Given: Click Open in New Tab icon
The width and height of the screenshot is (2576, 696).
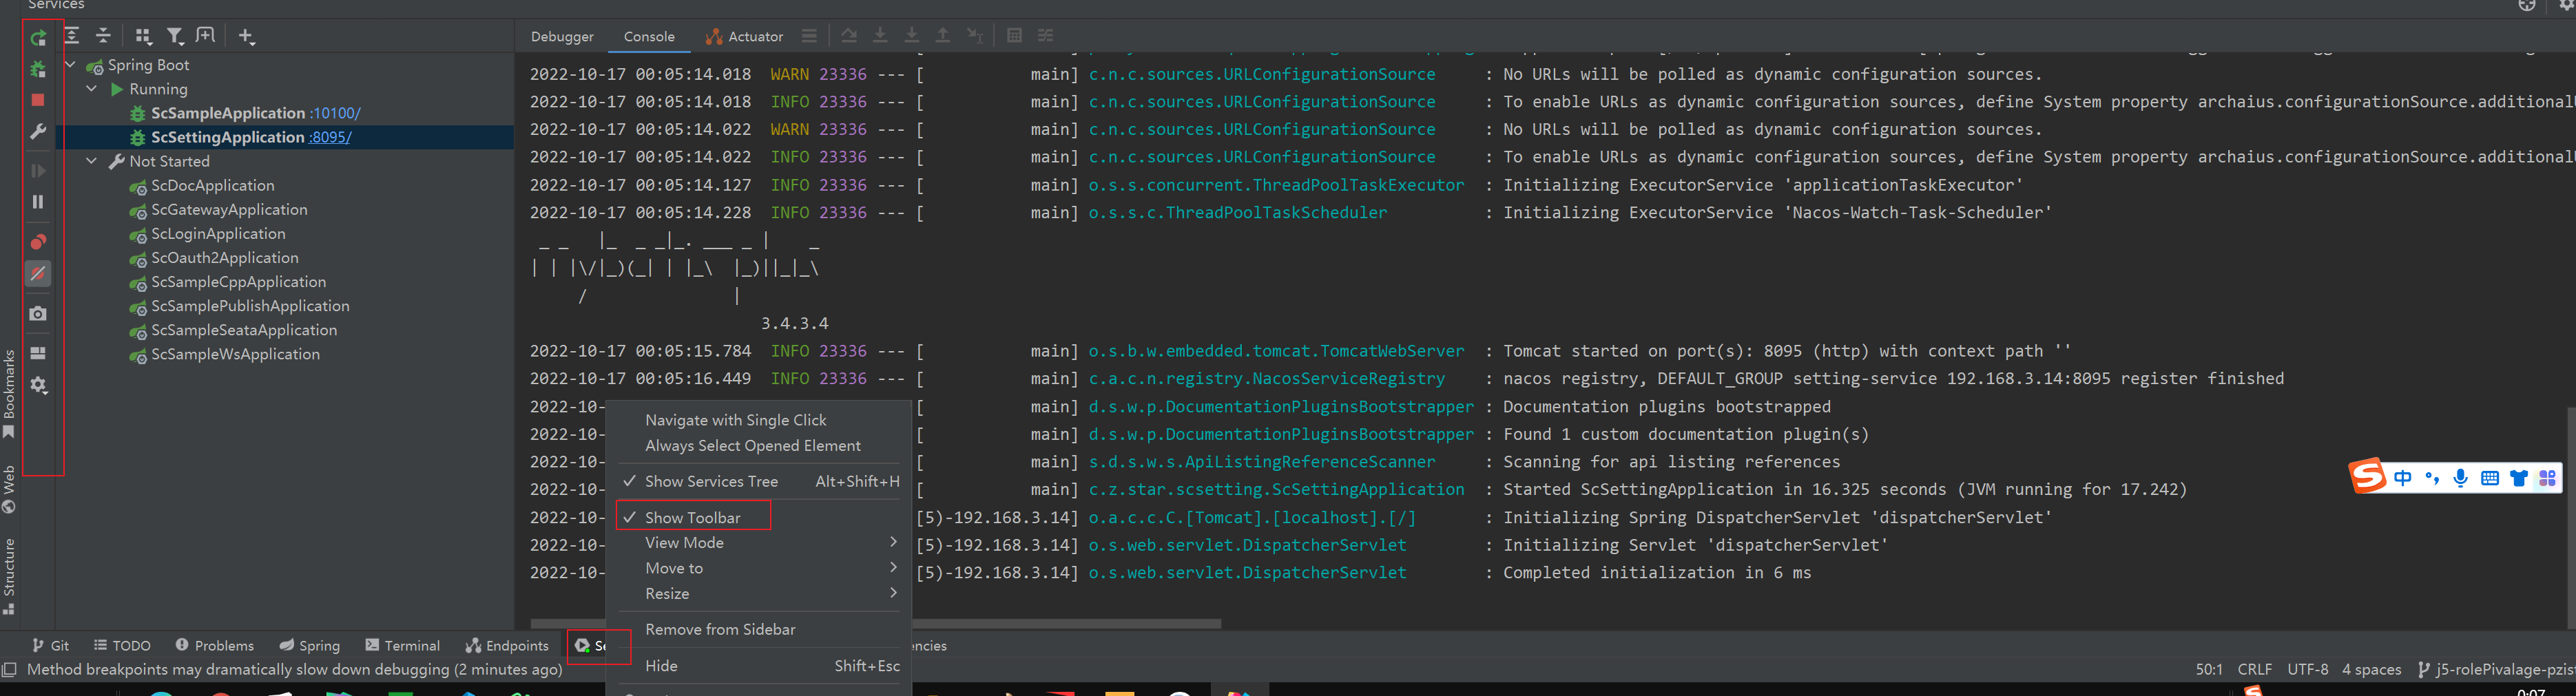Looking at the screenshot, I should 206,36.
